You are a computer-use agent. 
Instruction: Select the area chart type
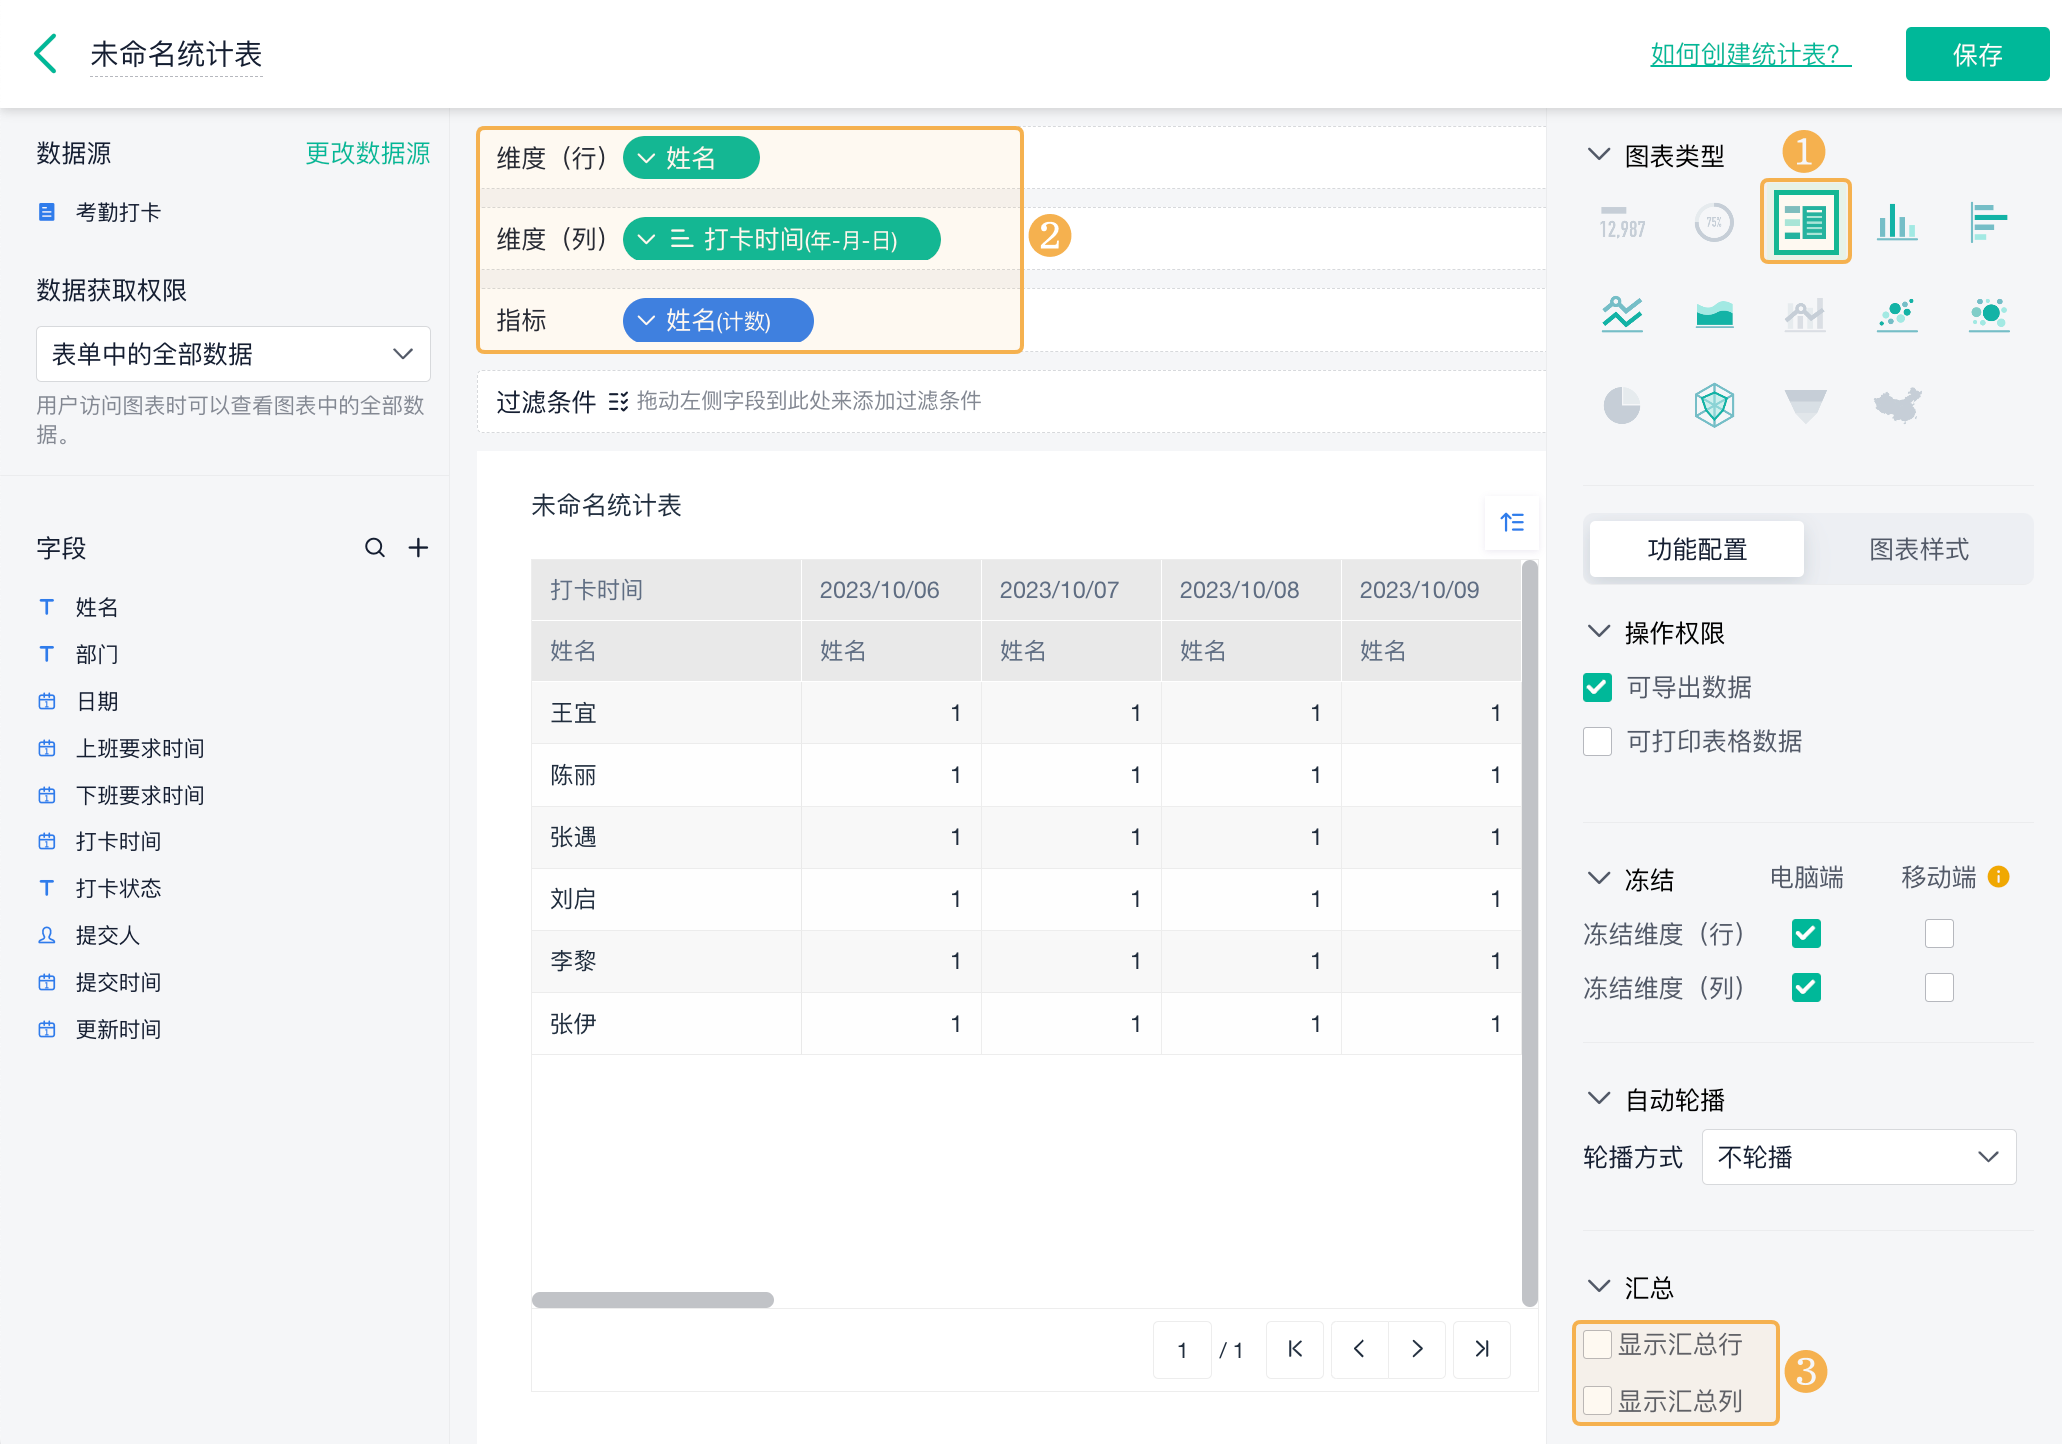click(x=1714, y=314)
